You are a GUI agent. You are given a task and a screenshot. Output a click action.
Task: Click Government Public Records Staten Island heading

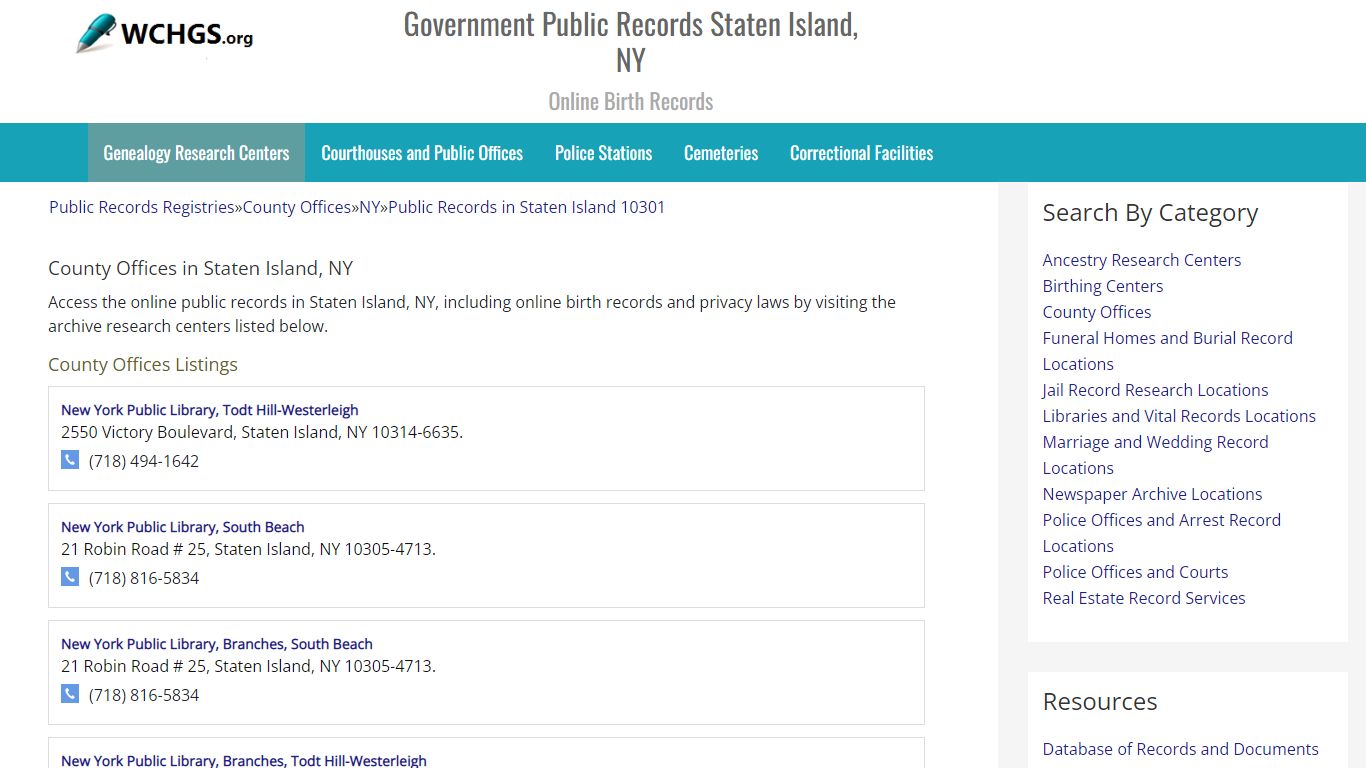click(631, 42)
